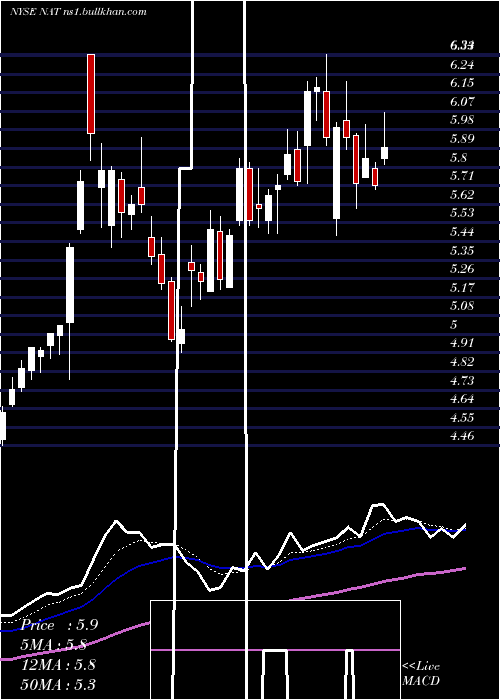Click the 5.53 price axis label
This screenshot has height=700, width=500.
pos(462,213)
